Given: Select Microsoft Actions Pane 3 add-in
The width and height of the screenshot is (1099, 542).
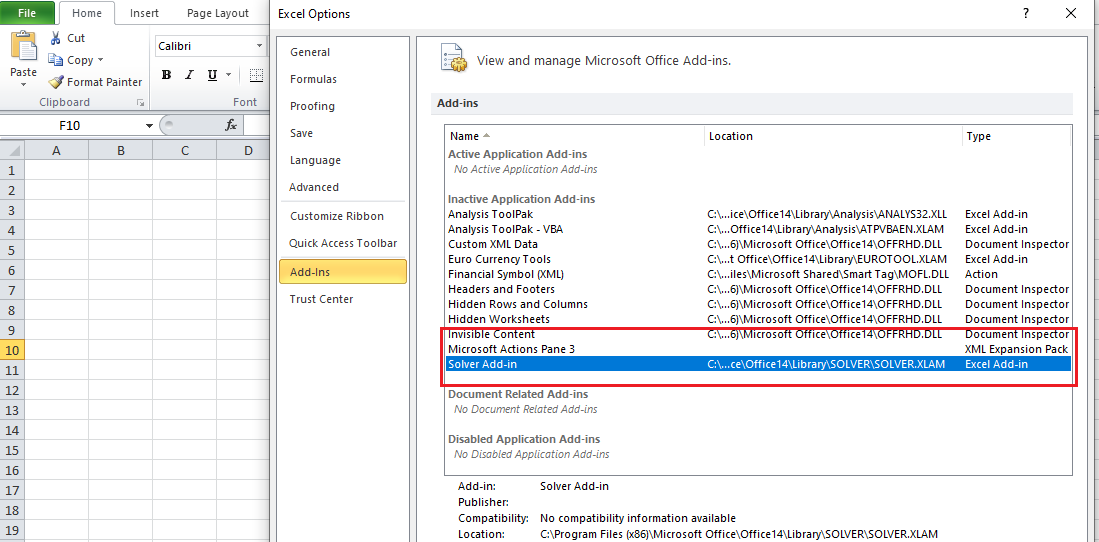Looking at the screenshot, I should click(758, 349).
